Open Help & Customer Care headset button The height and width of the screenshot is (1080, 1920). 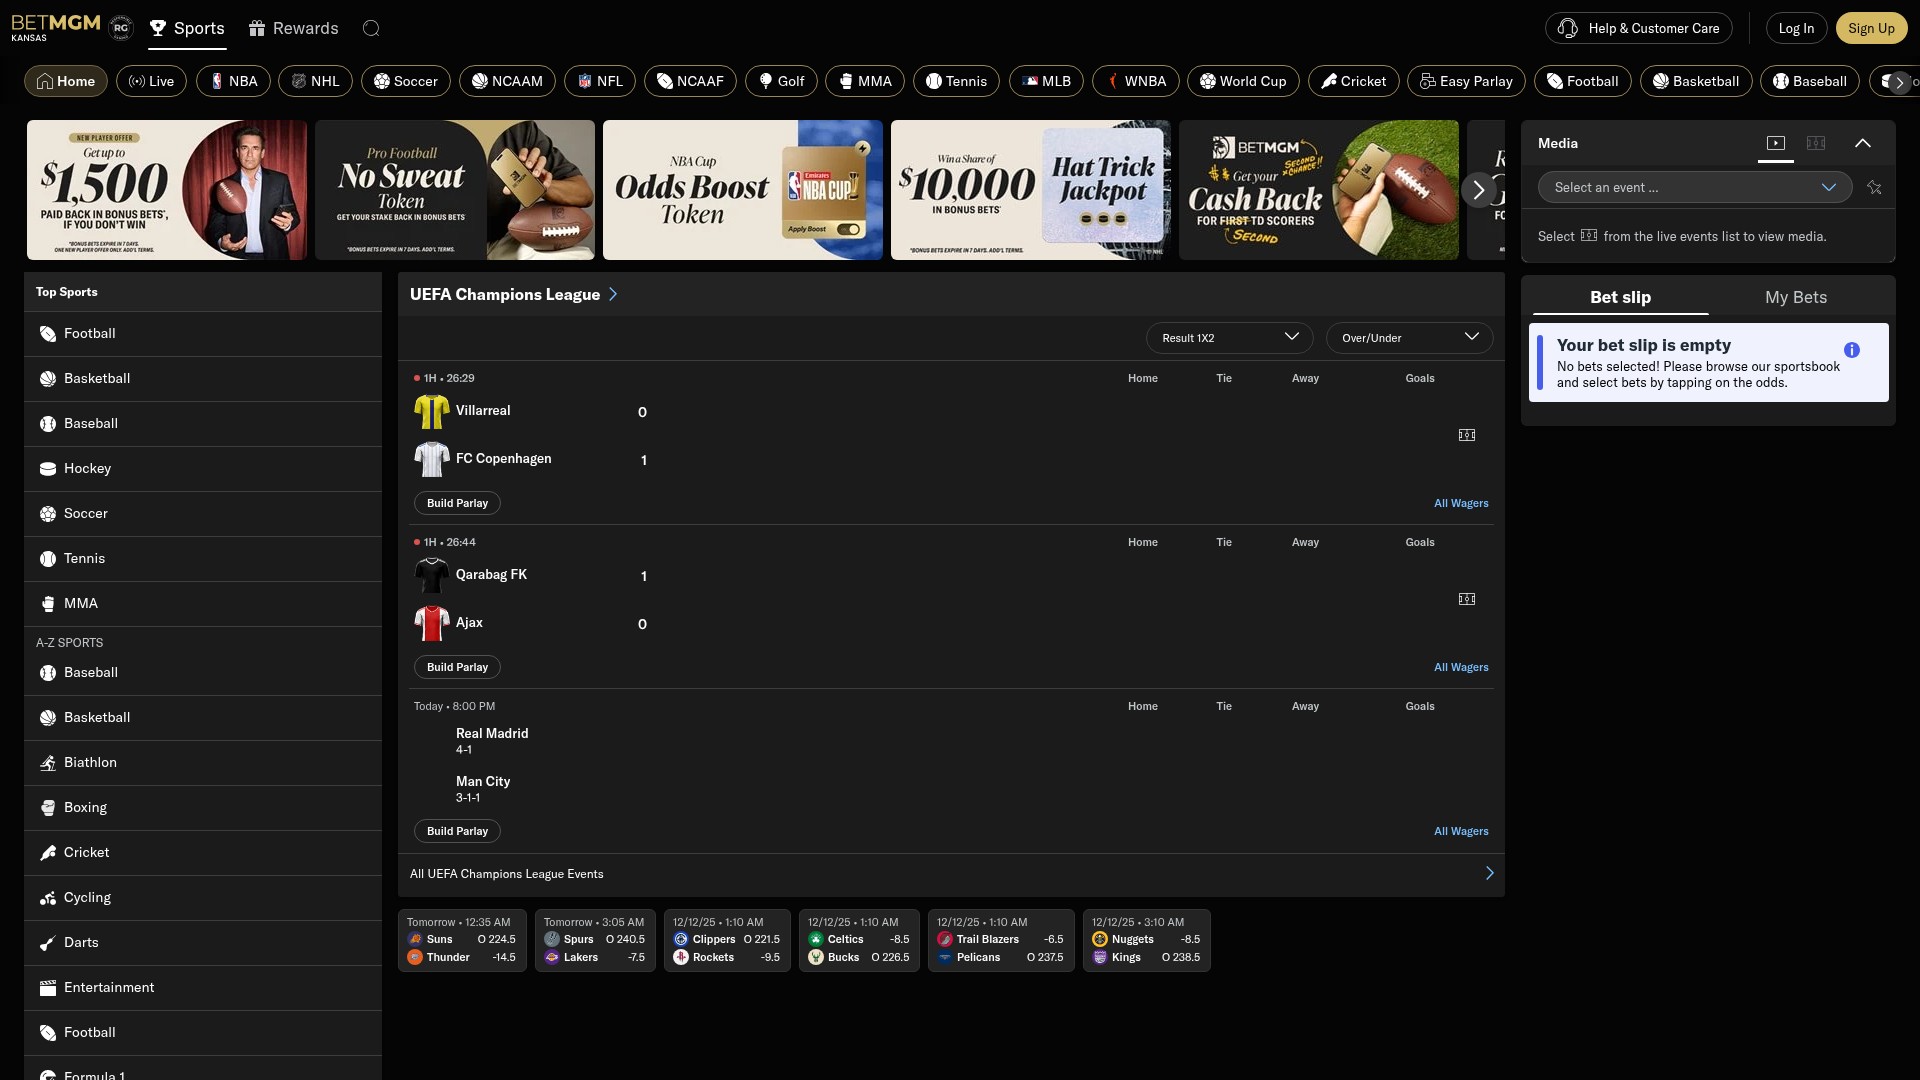point(1639,28)
